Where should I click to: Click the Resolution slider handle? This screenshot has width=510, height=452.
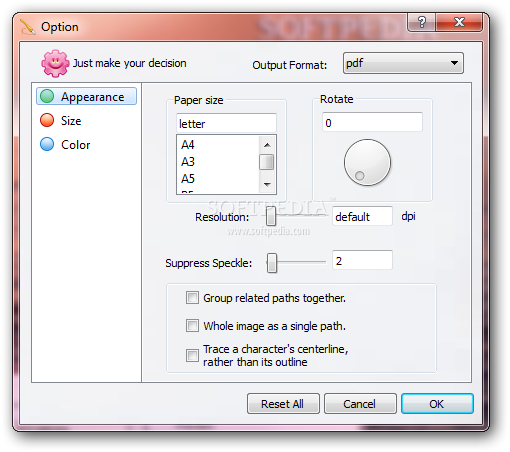[271, 216]
